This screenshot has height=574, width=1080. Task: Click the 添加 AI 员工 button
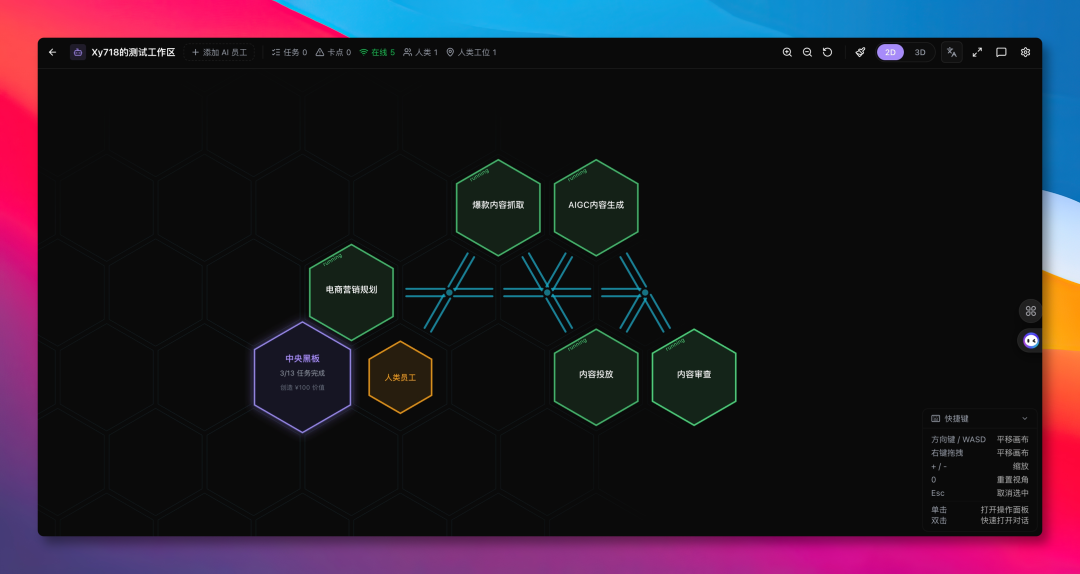[x=219, y=52]
